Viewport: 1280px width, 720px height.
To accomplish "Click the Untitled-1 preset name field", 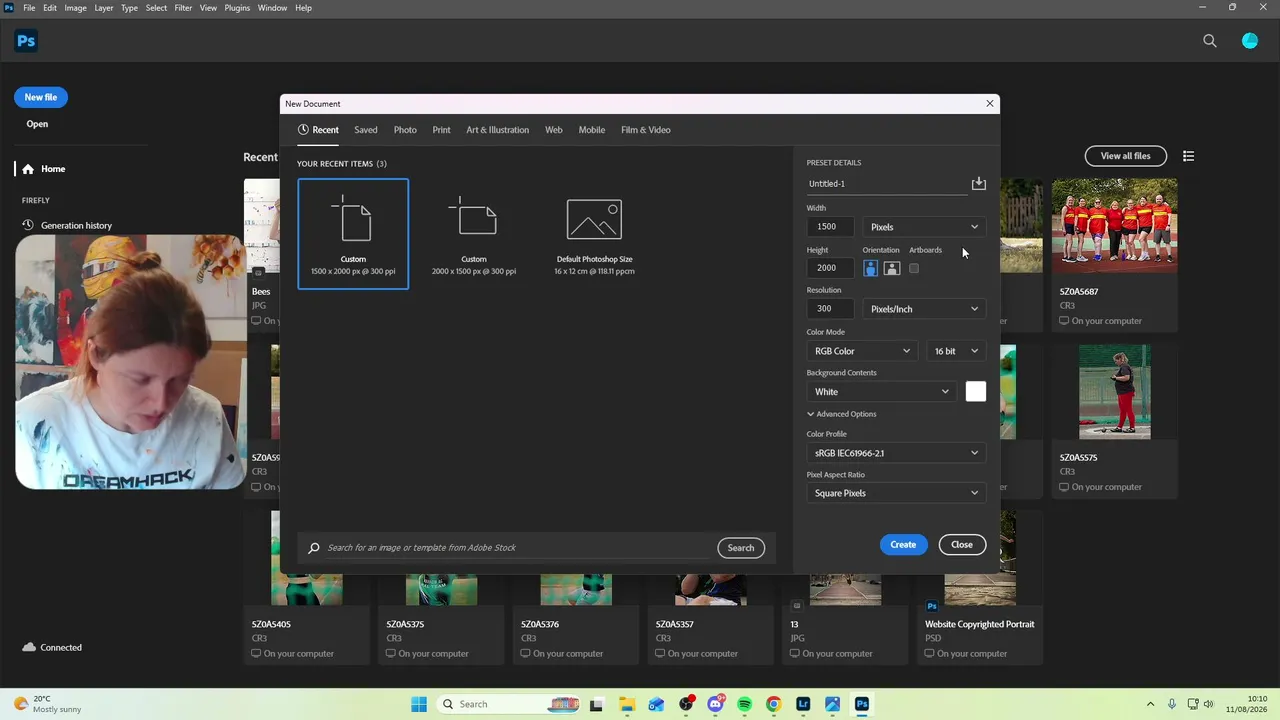I will 886,184.
